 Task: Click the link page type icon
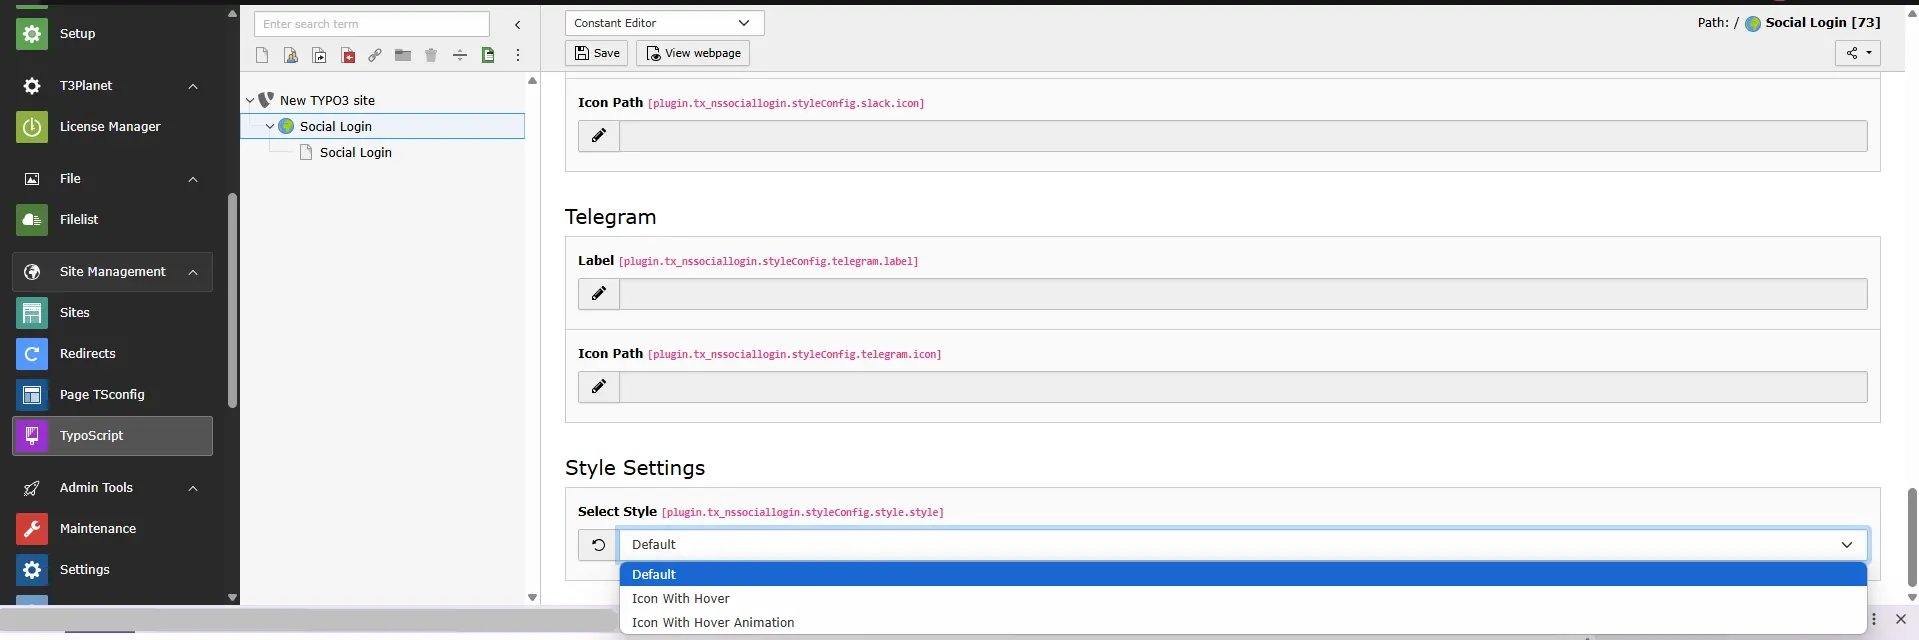[x=375, y=55]
